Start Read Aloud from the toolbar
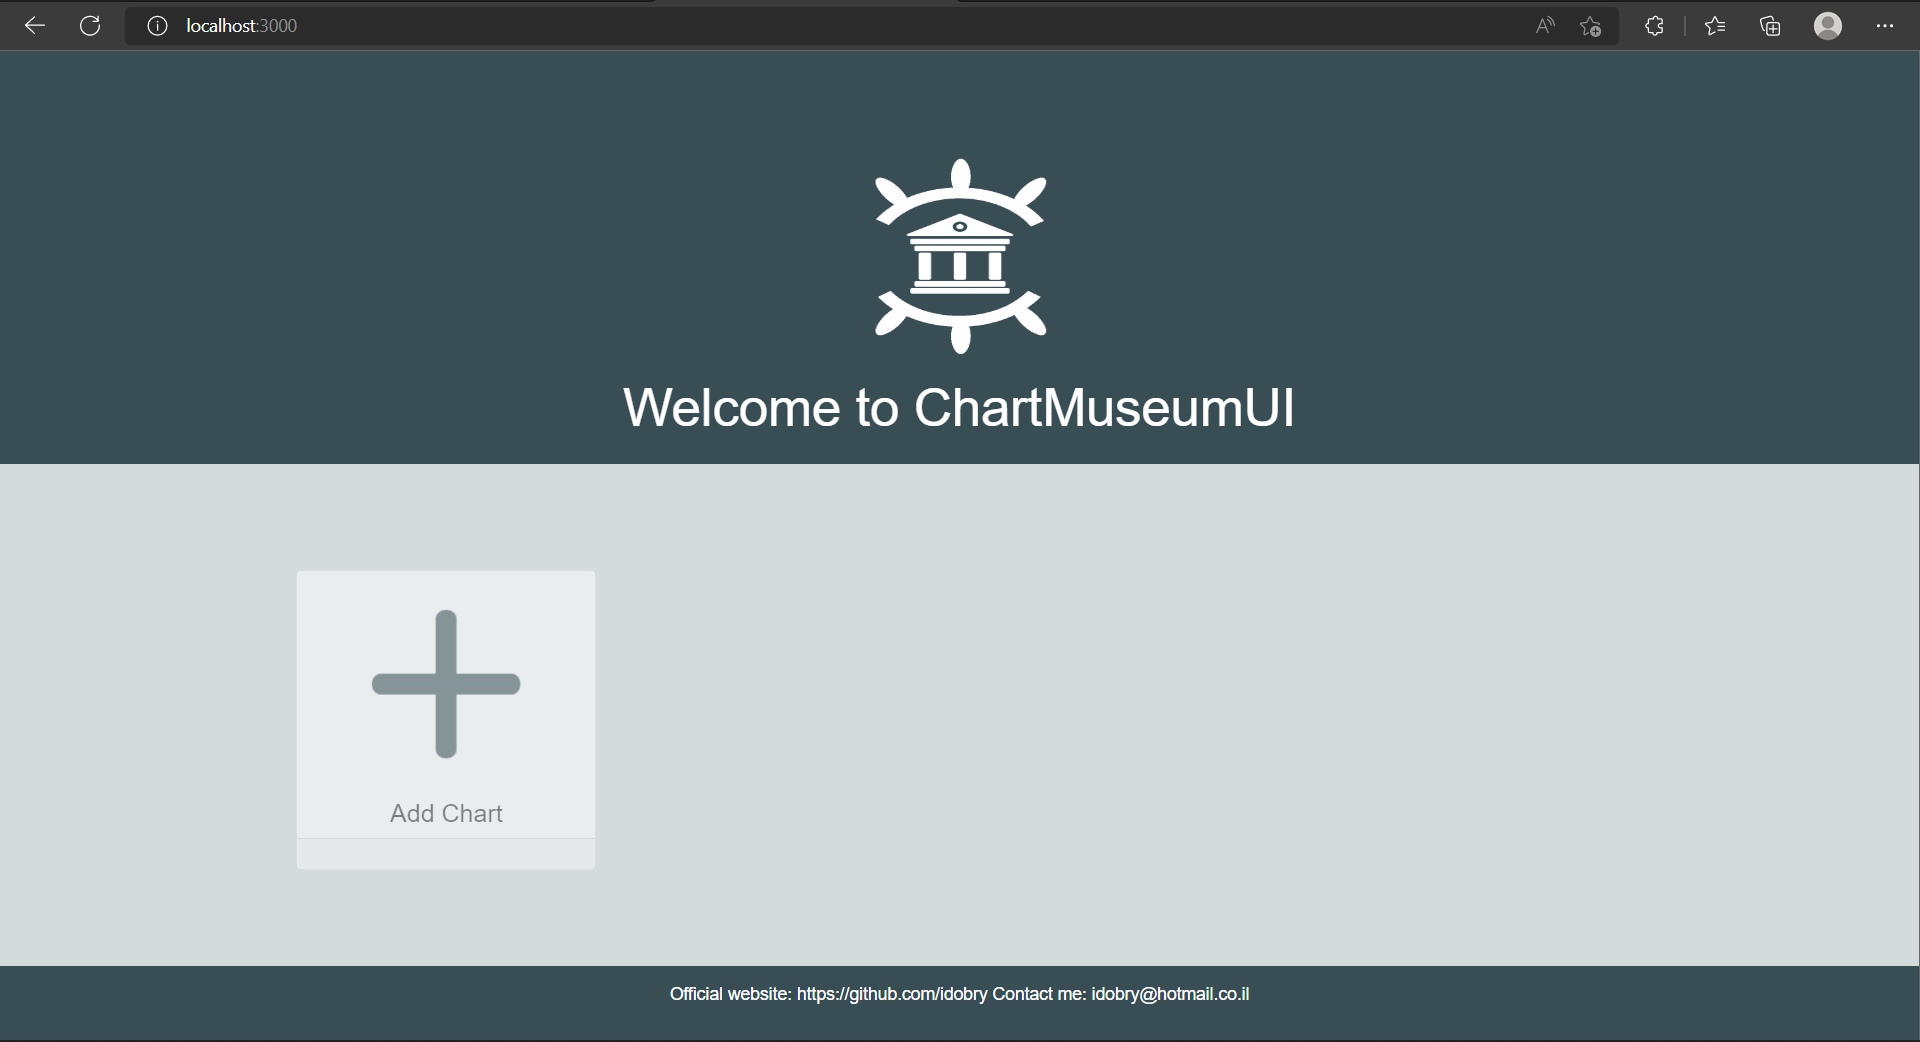 [x=1543, y=26]
